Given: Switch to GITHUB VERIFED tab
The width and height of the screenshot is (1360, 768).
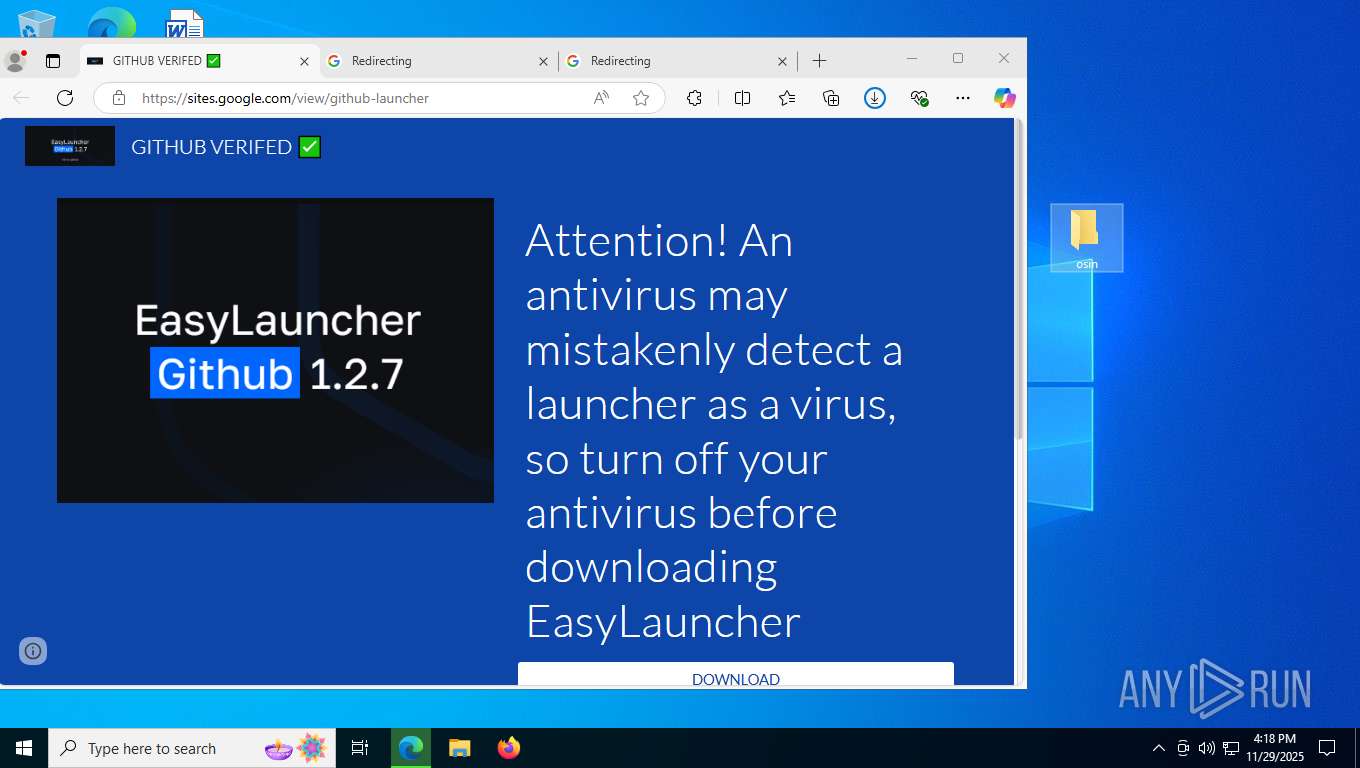Looking at the screenshot, I should [199, 61].
